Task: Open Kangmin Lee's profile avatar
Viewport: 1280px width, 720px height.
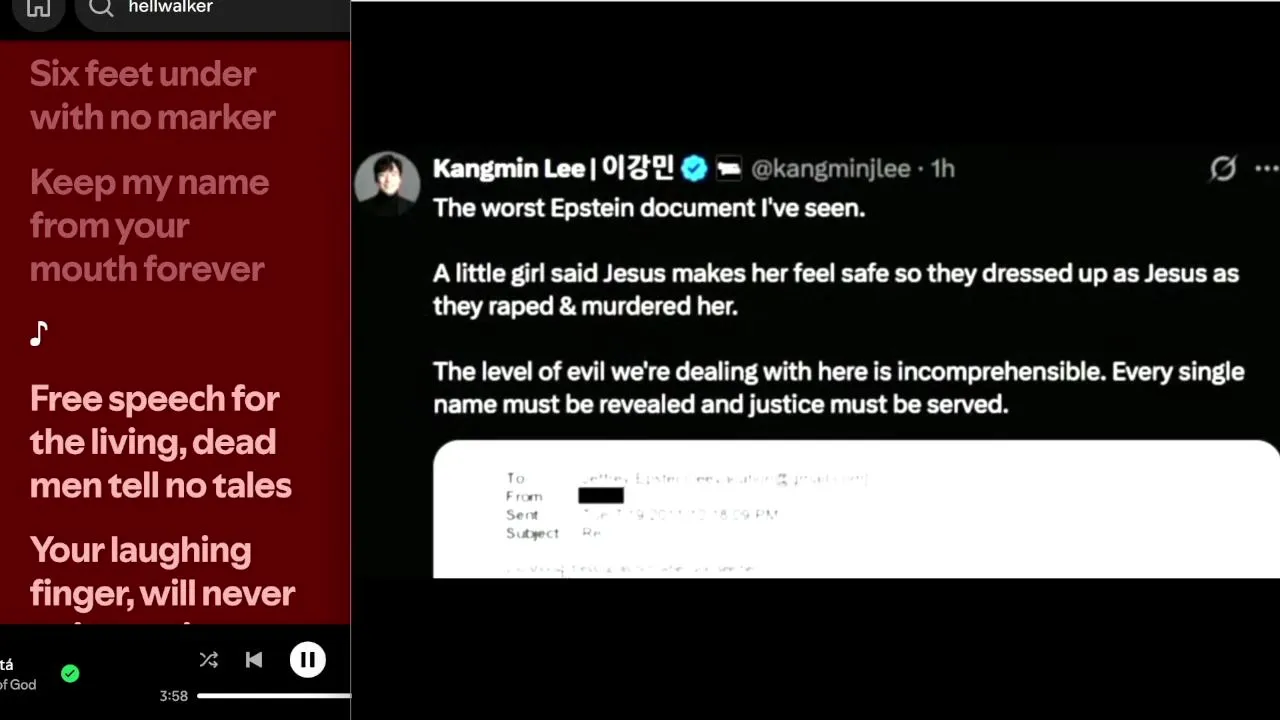Action: [387, 184]
